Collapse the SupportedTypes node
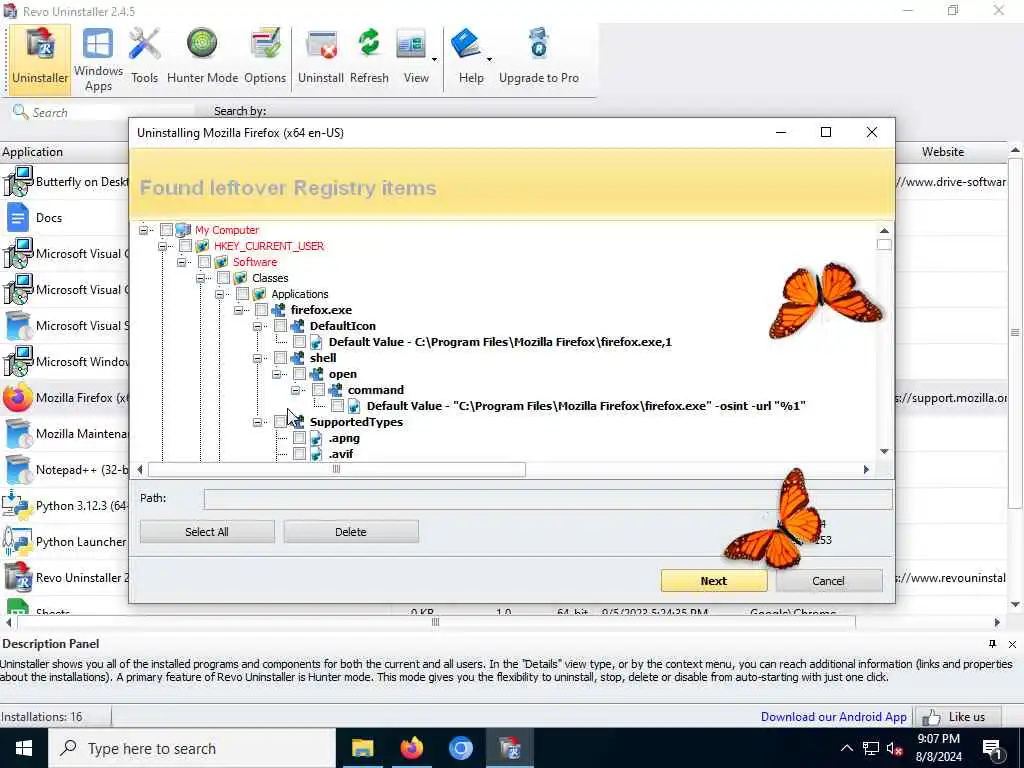 tap(257, 422)
